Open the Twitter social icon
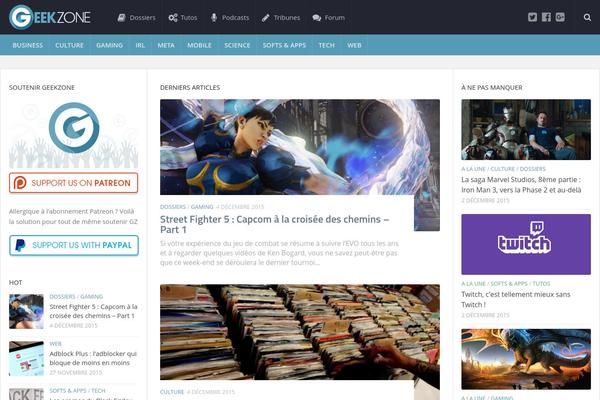This screenshot has width=600, height=400. coord(532,17)
